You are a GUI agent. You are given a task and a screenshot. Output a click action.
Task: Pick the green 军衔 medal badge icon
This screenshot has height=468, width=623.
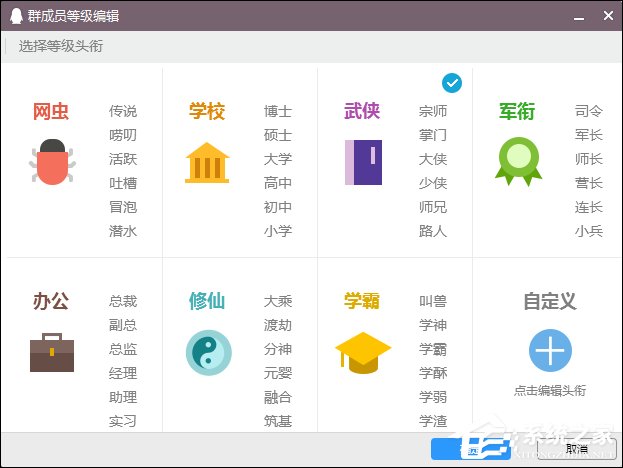(518, 160)
